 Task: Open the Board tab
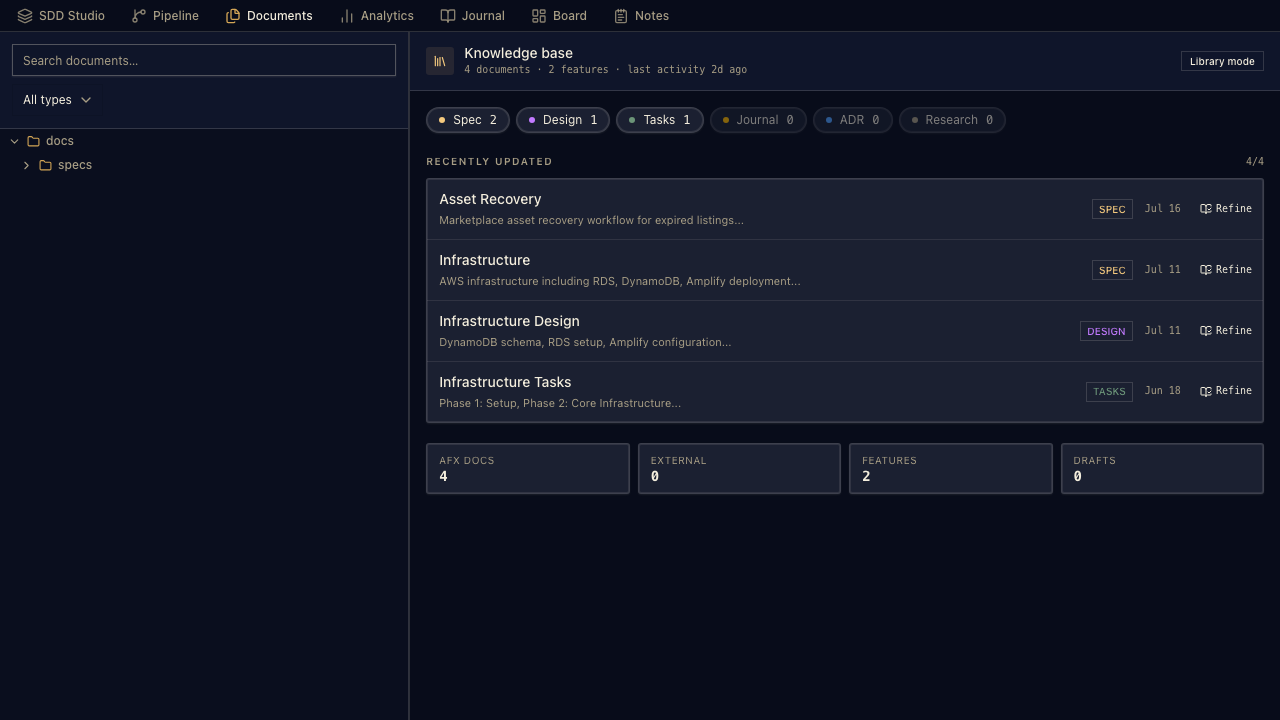559,16
